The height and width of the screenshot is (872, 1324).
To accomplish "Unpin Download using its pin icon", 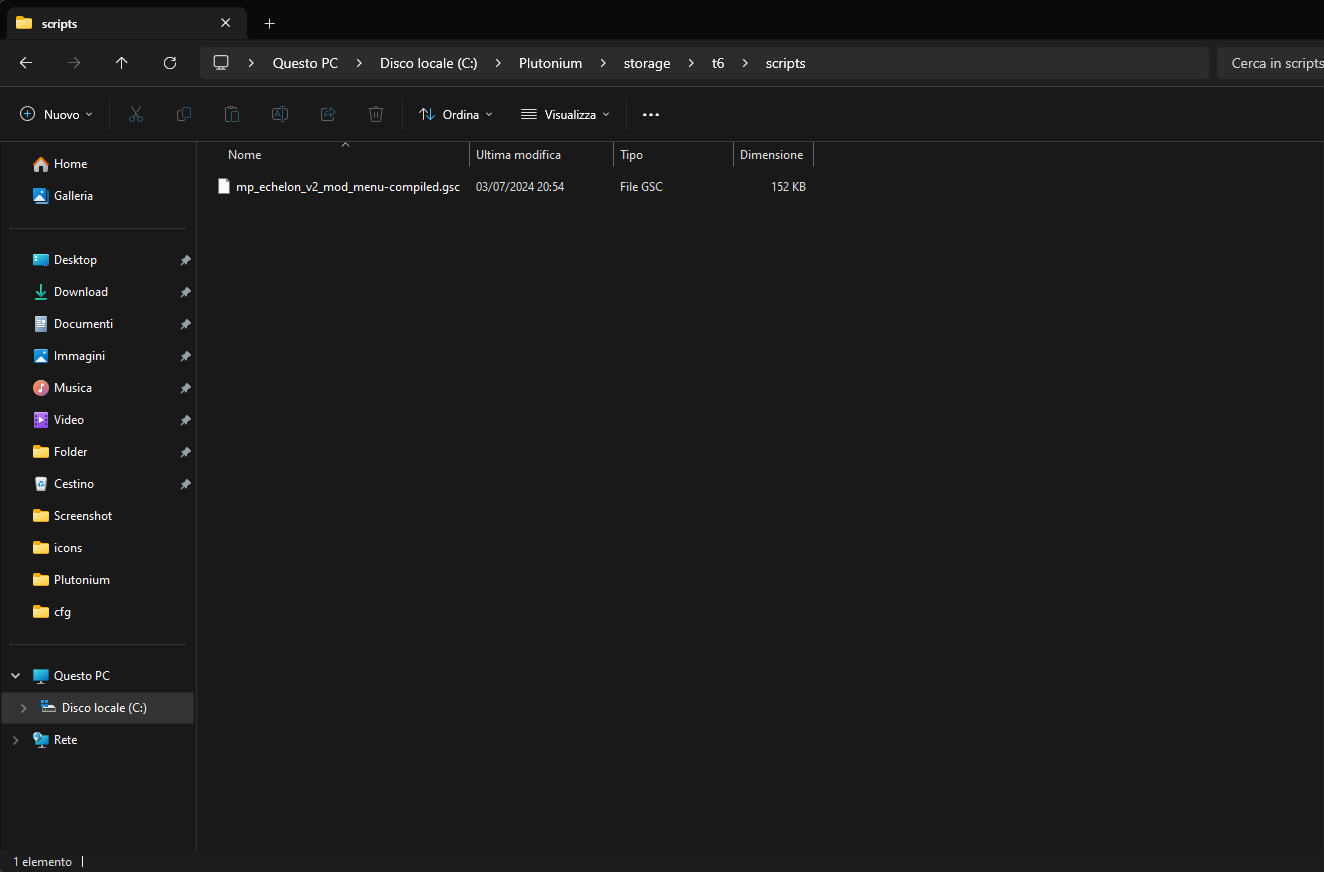I will (x=185, y=292).
